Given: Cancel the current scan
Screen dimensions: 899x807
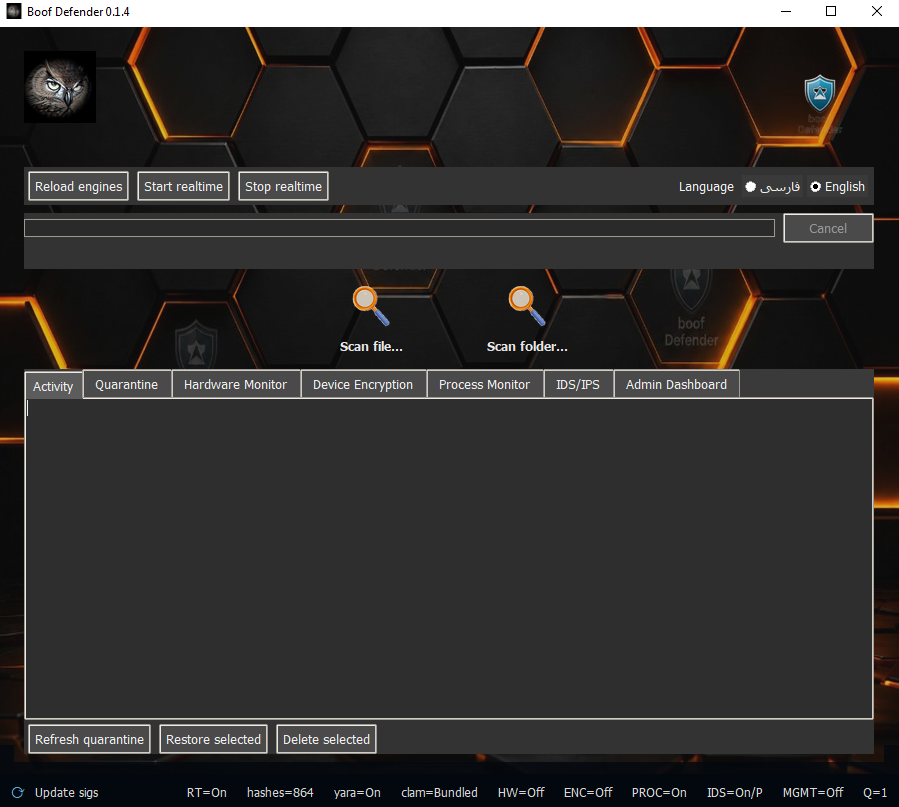Looking at the screenshot, I should [828, 228].
